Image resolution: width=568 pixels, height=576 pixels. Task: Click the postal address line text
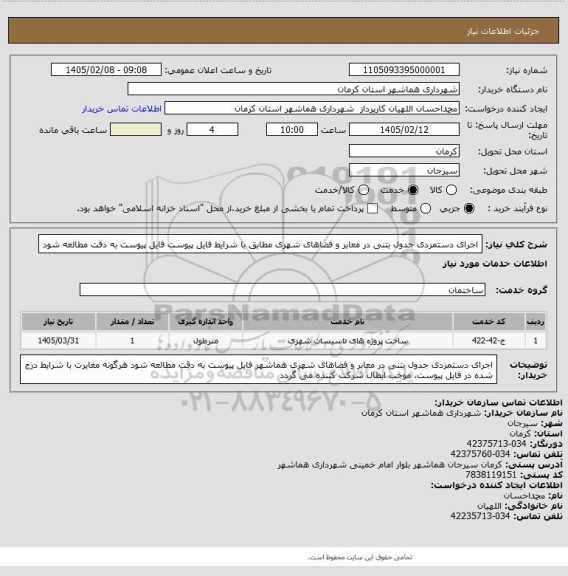[390, 464]
